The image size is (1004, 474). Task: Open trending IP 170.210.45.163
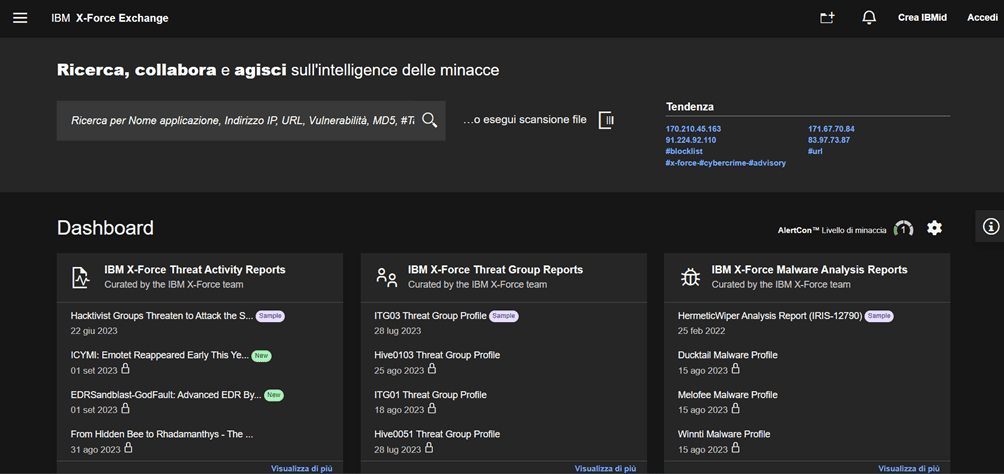[693, 129]
